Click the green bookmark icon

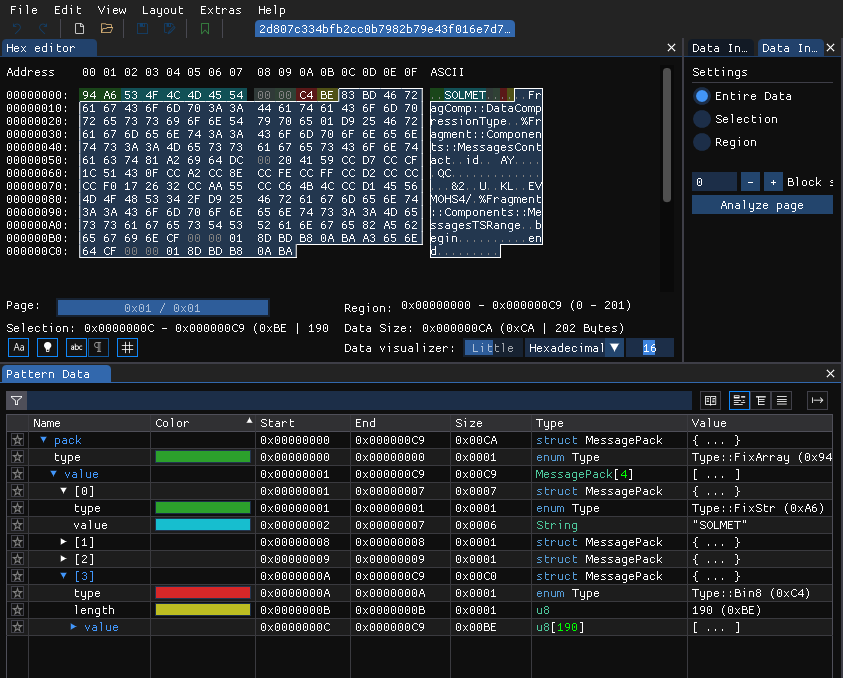pyautogui.click(x=205, y=29)
